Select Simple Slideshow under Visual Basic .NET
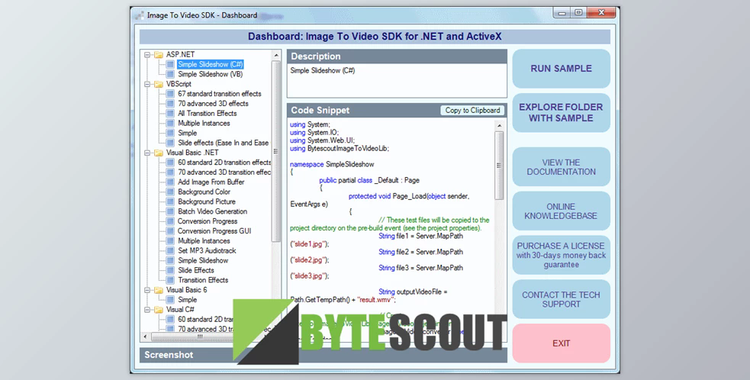The height and width of the screenshot is (380, 750). click(x=203, y=260)
